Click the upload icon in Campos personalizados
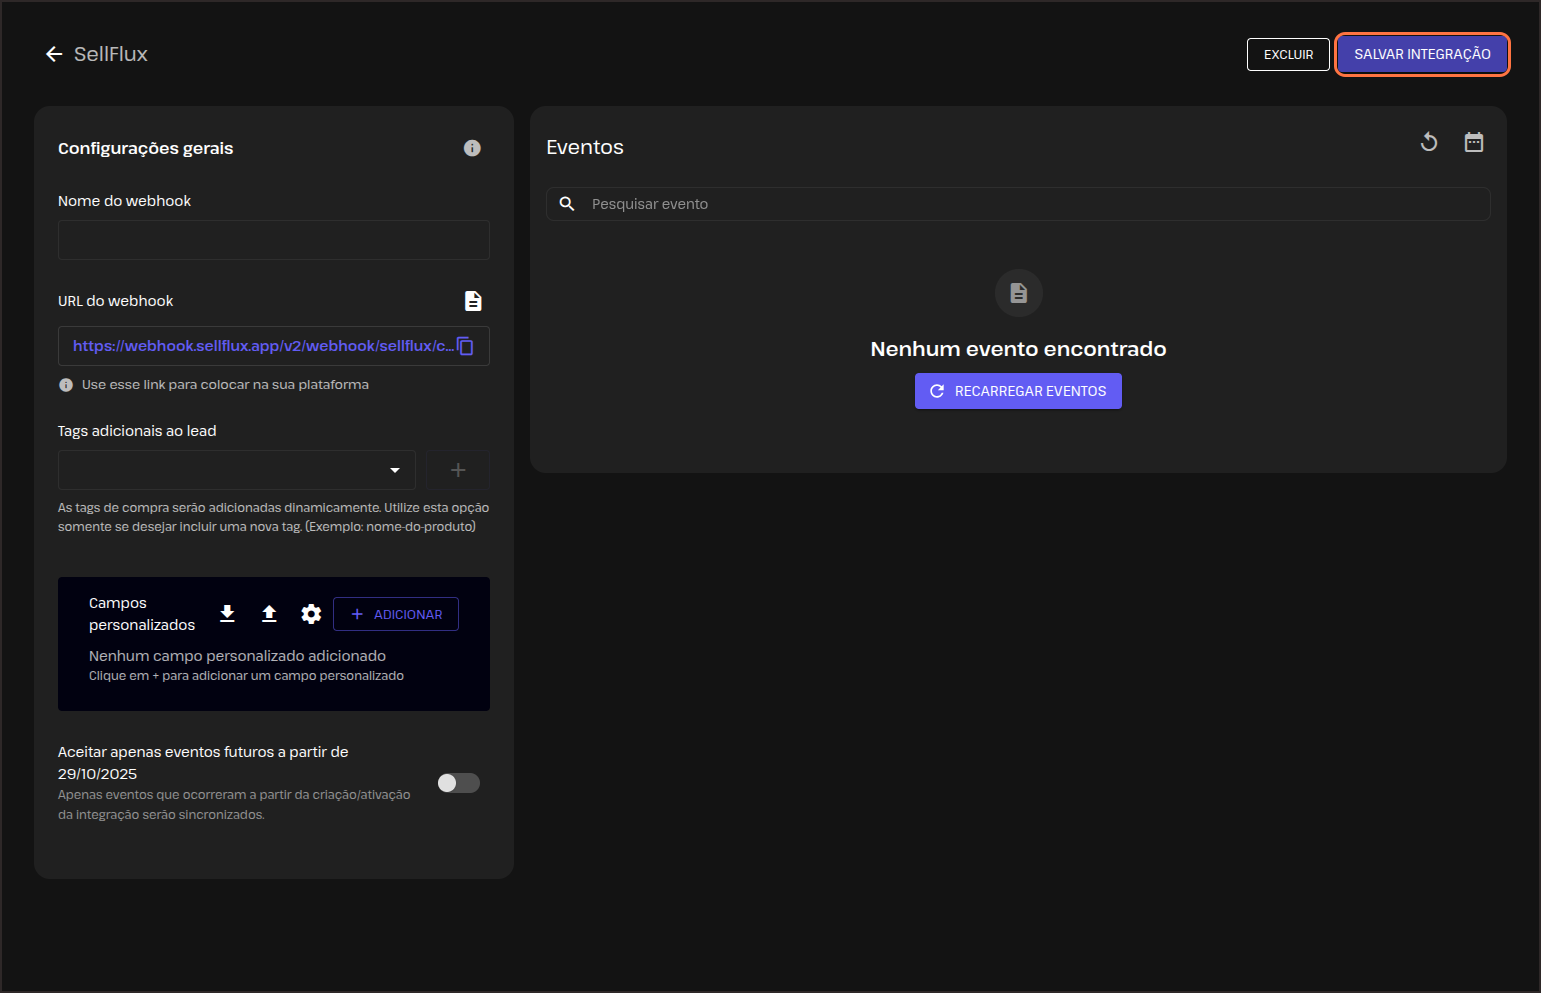The height and width of the screenshot is (993, 1541). coord(269,614)
